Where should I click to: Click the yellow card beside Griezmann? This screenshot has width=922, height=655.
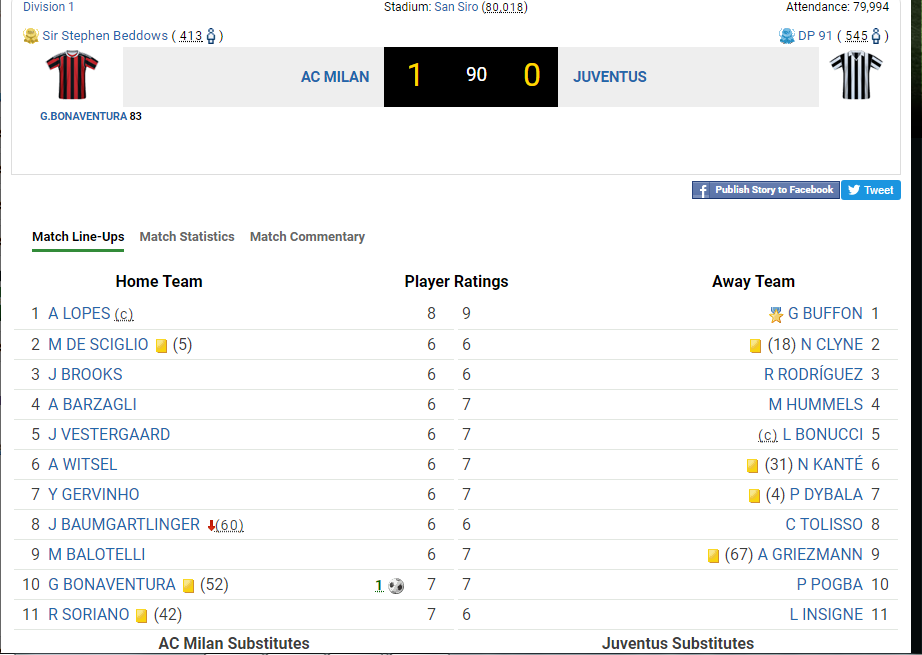tap(714, 556)
